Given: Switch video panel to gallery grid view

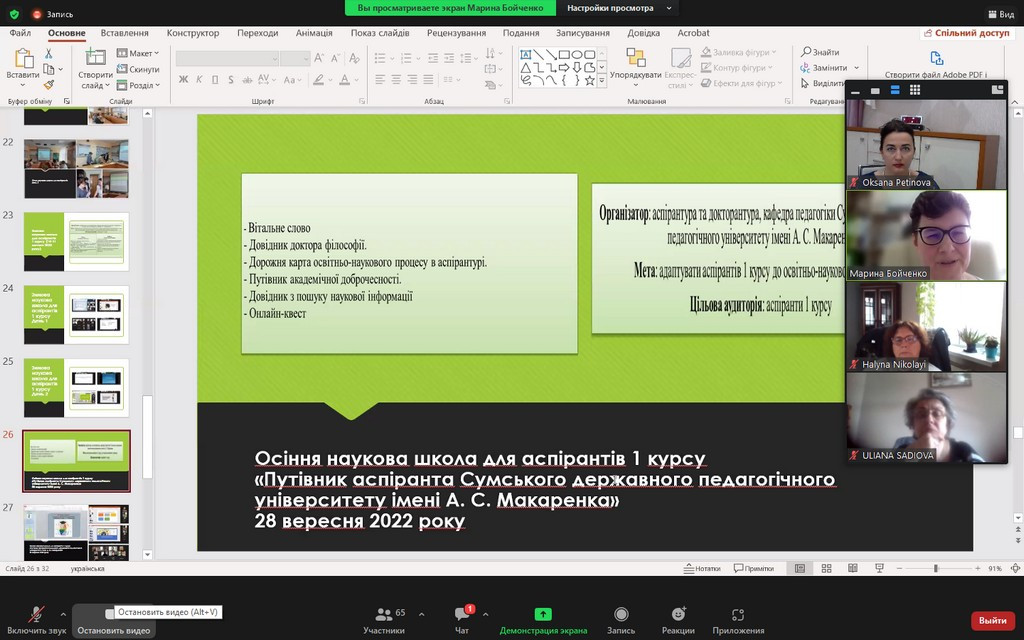Looking at the screenshot, I should click(x=914, y=90).
